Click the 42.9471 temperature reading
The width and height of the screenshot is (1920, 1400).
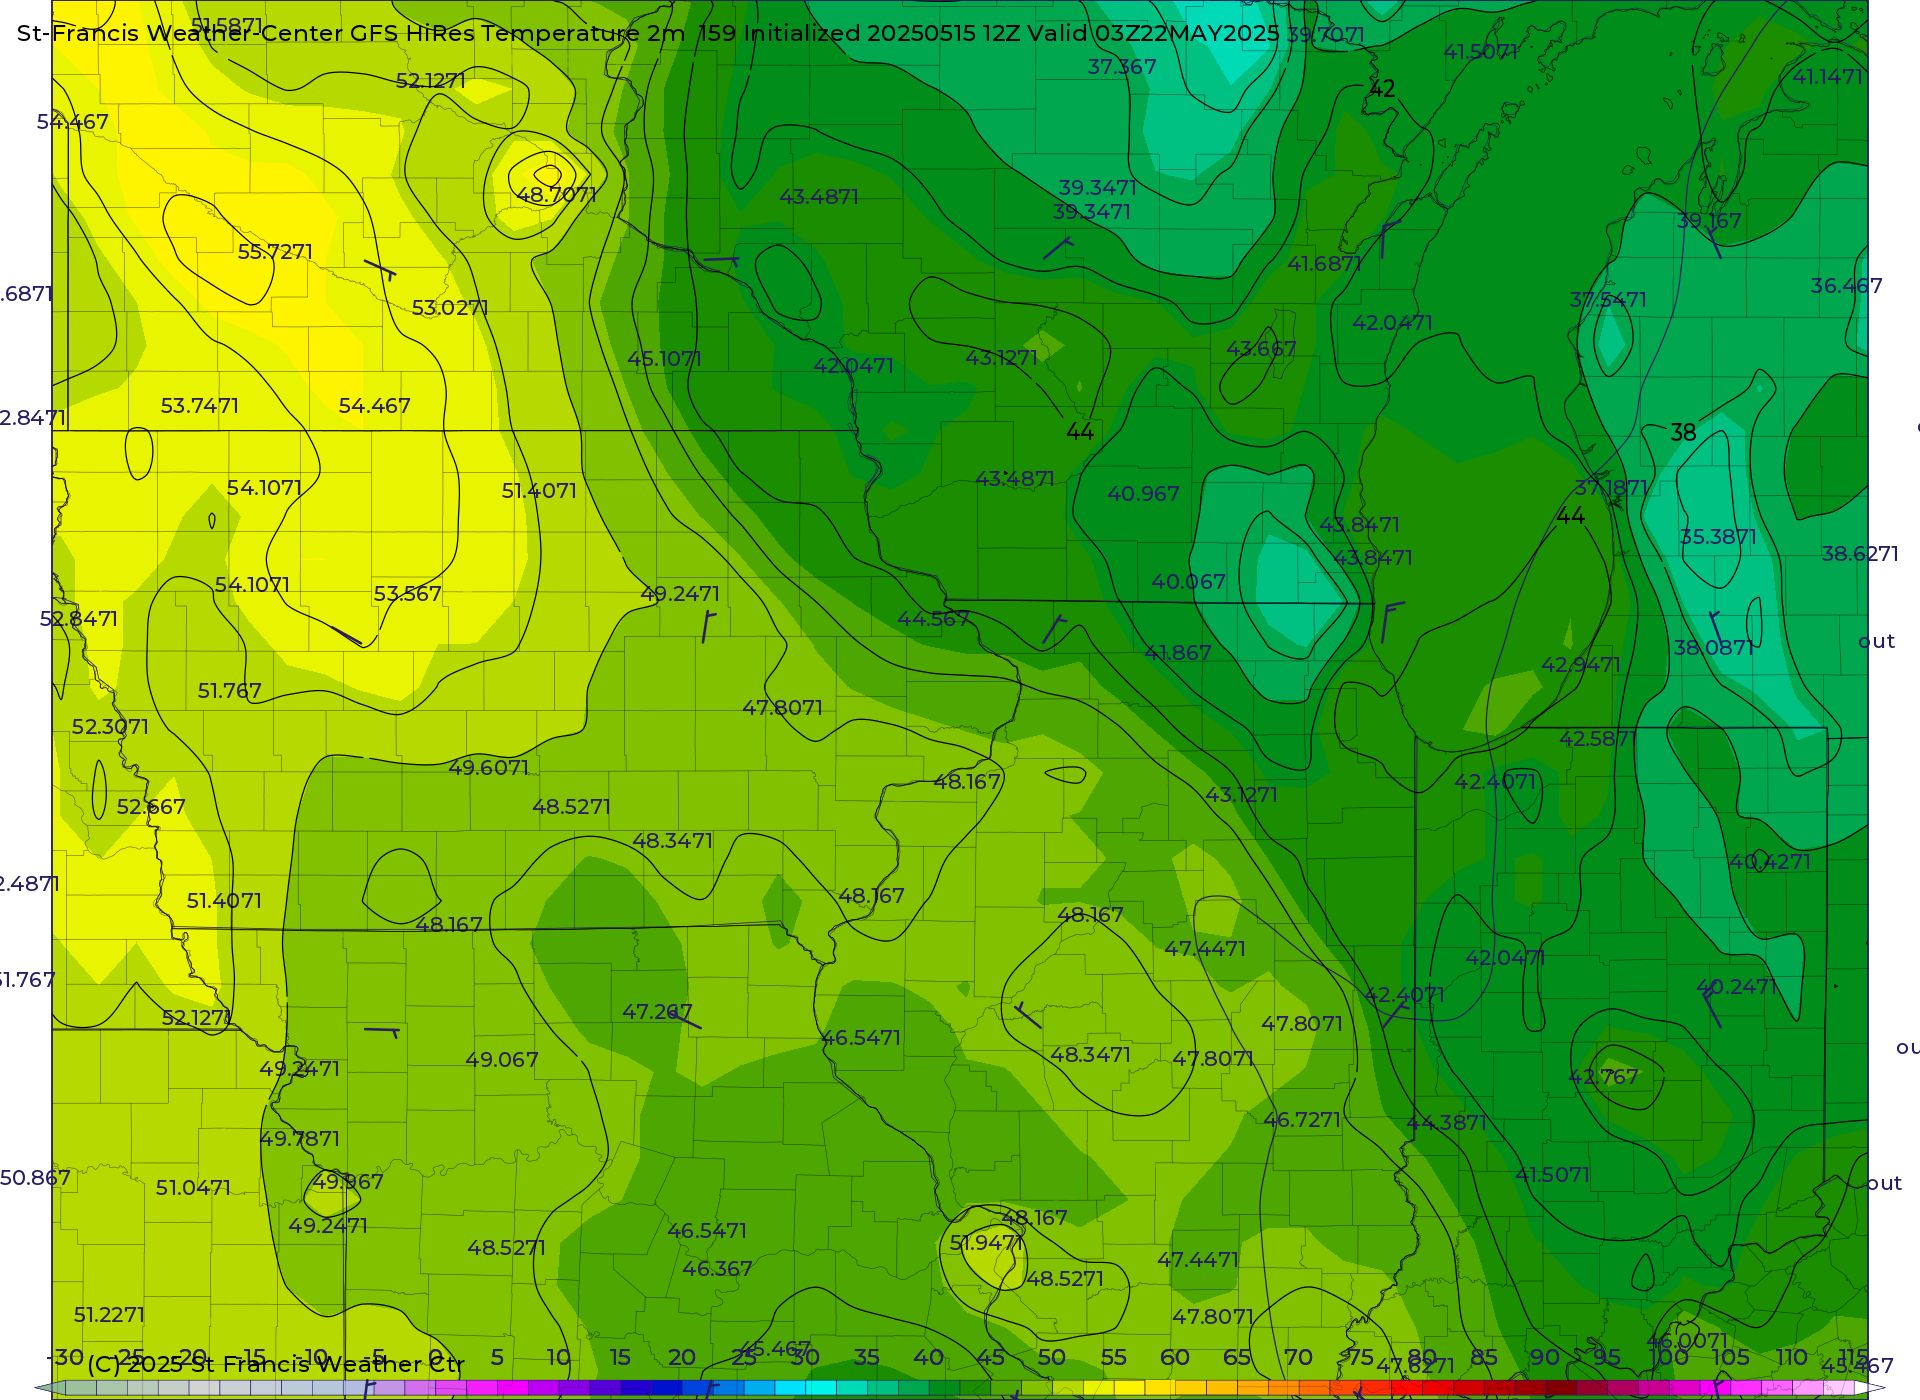pyautogui.click(x=1581, y=665)
